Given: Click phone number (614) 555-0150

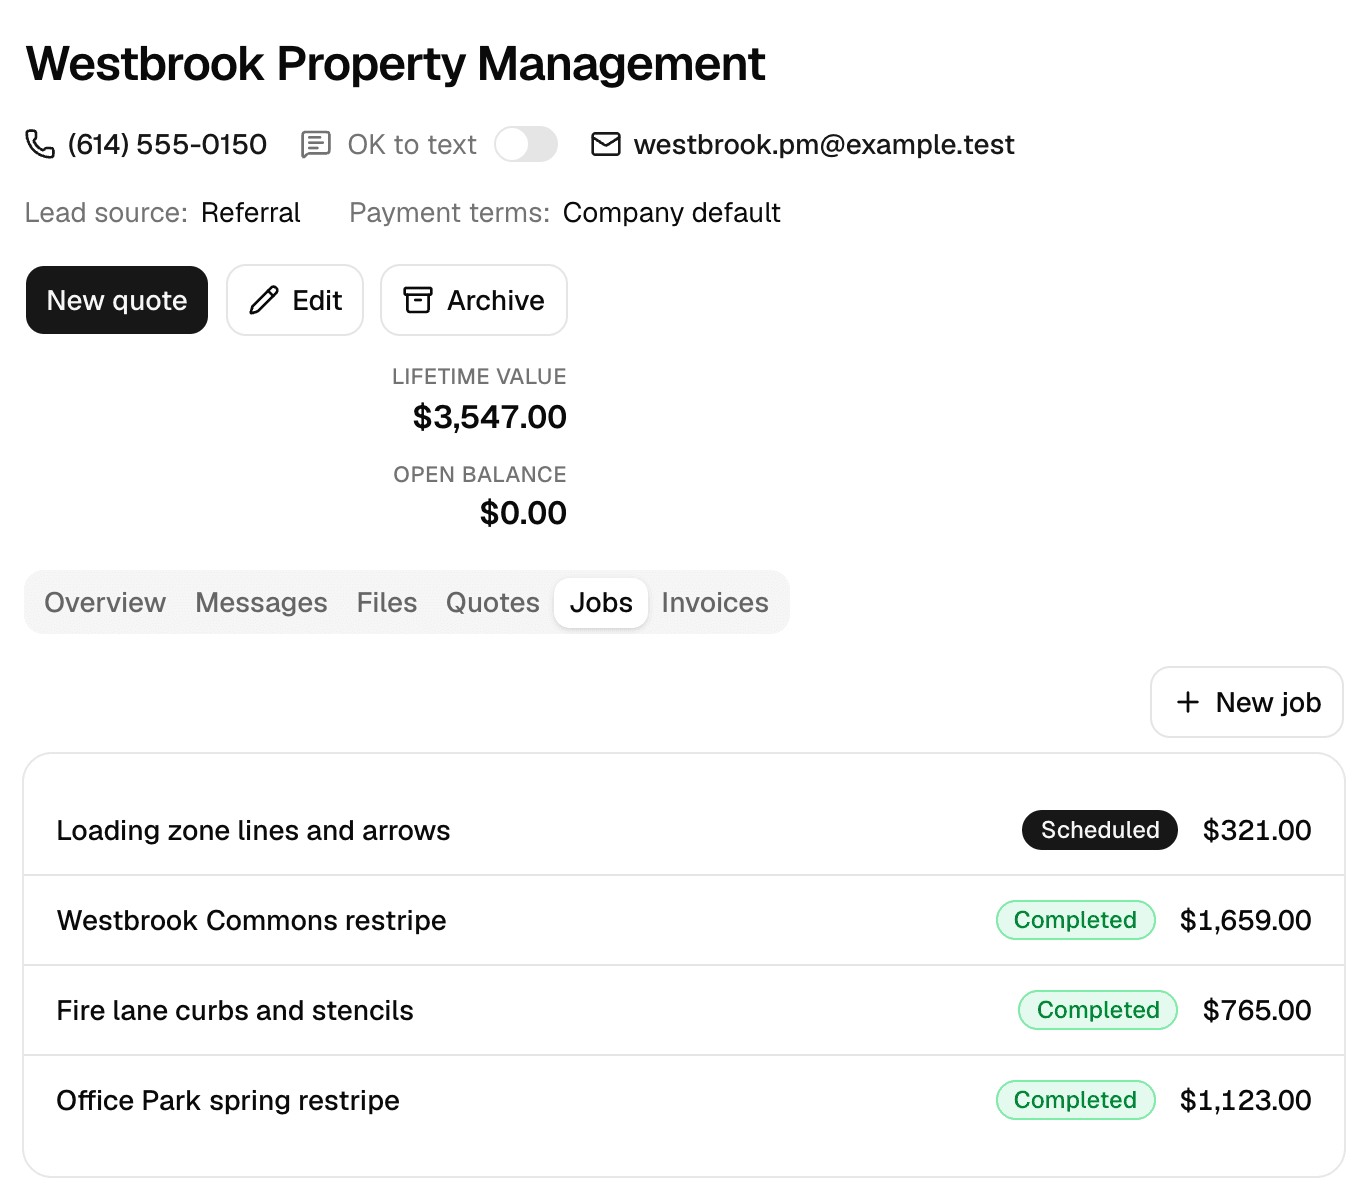Looking at the screenshot, I should pos(167,144).
